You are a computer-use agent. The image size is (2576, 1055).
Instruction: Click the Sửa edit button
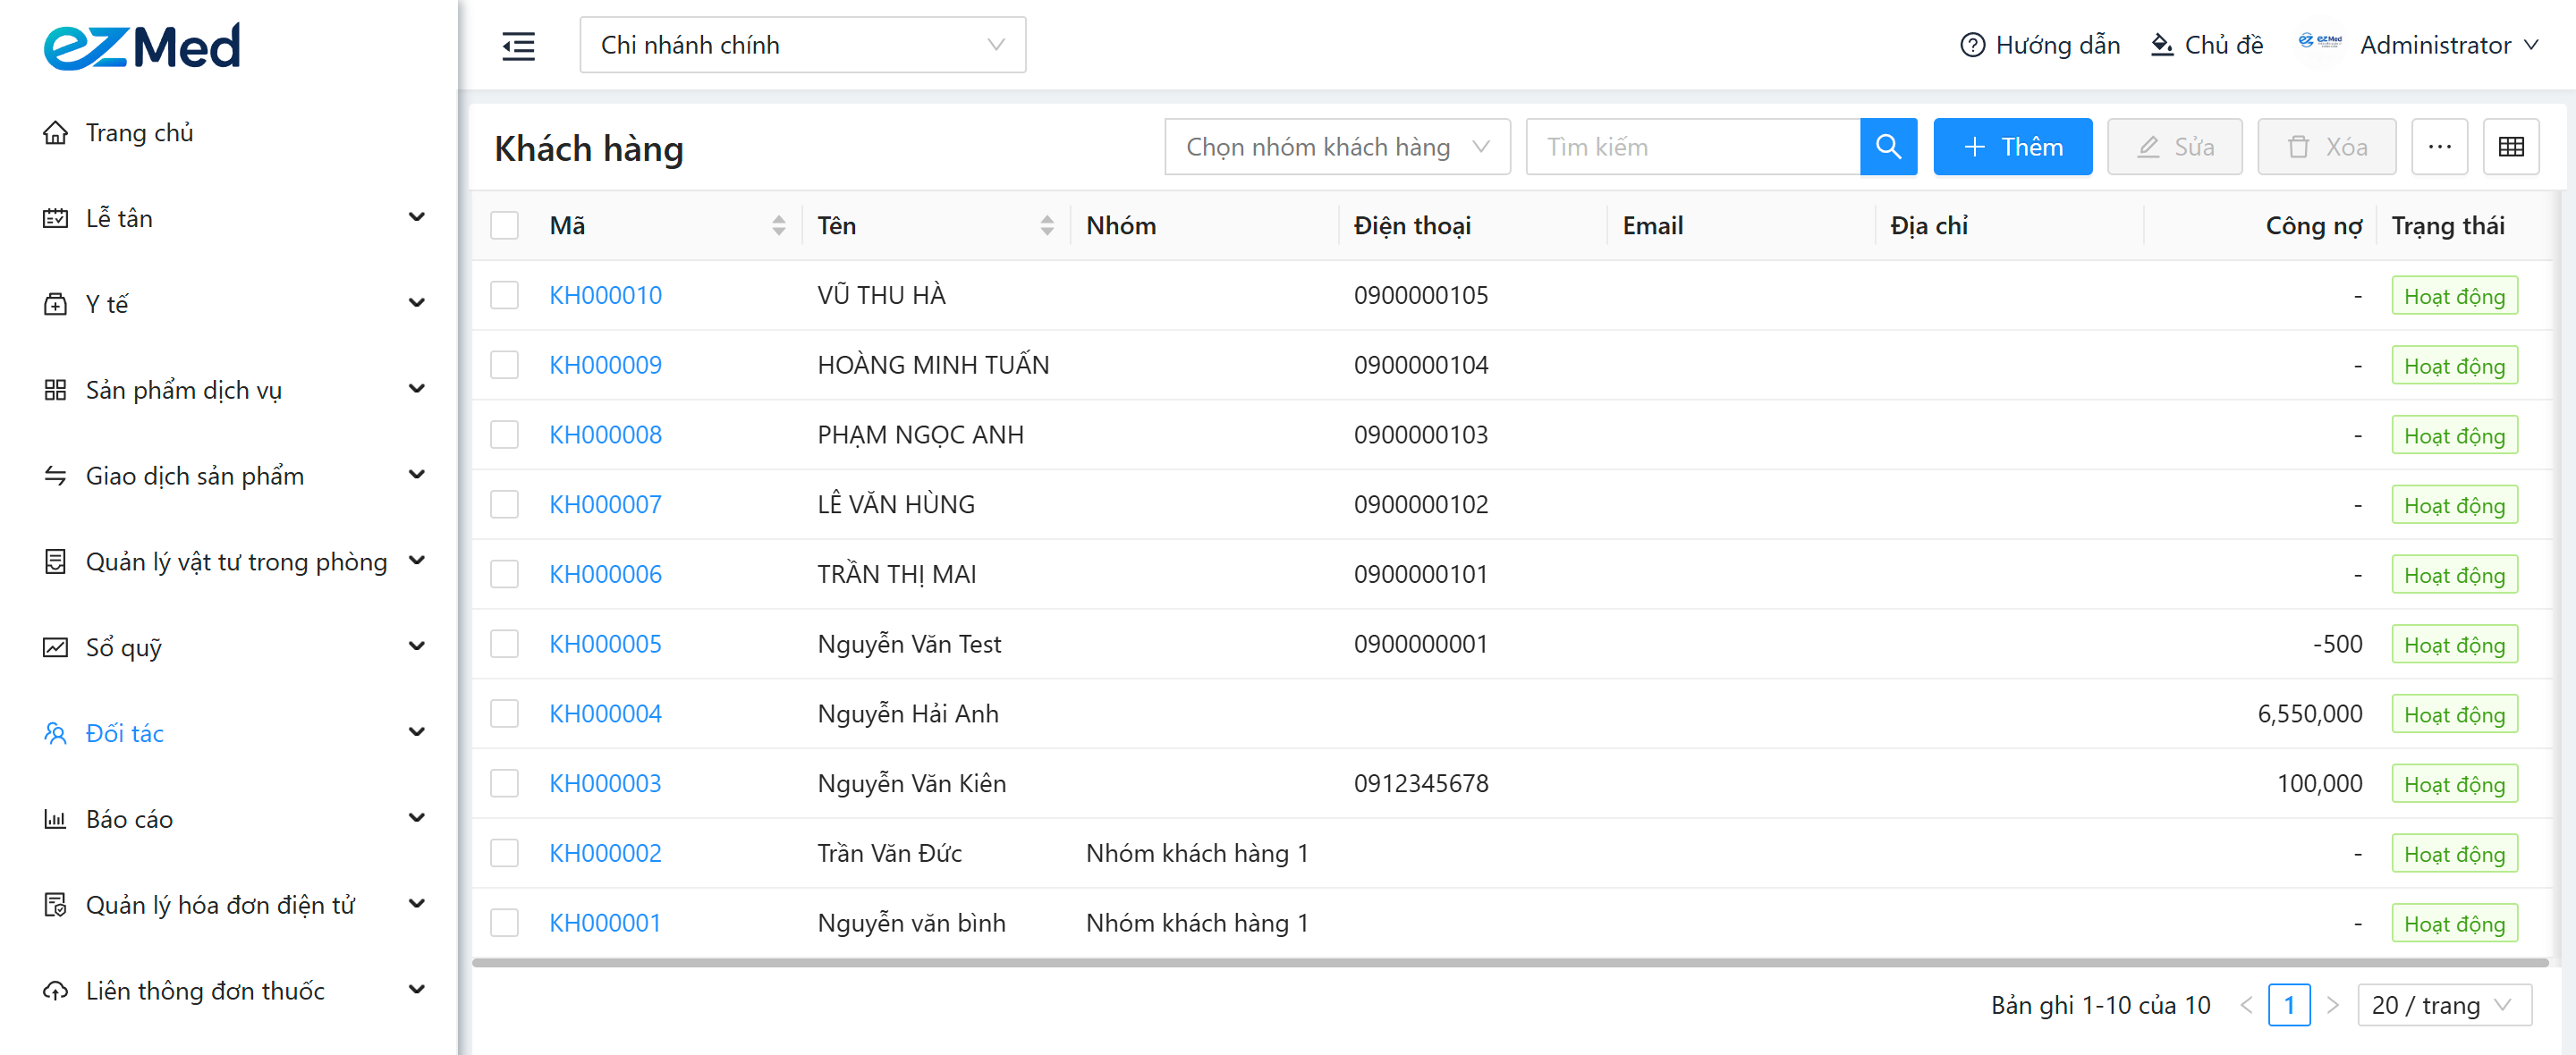tap(2174, 147)
